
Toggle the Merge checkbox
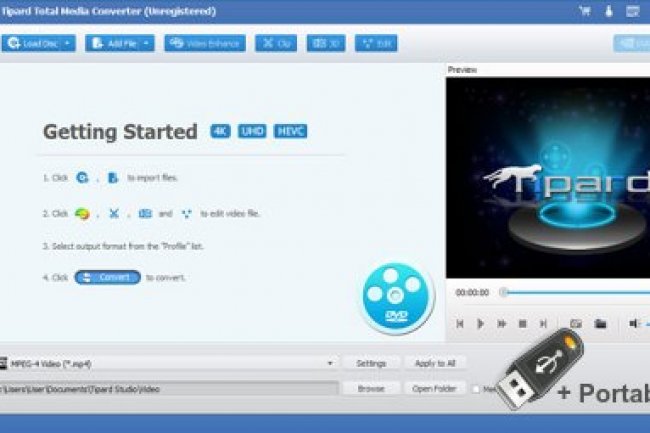[476, 389]
